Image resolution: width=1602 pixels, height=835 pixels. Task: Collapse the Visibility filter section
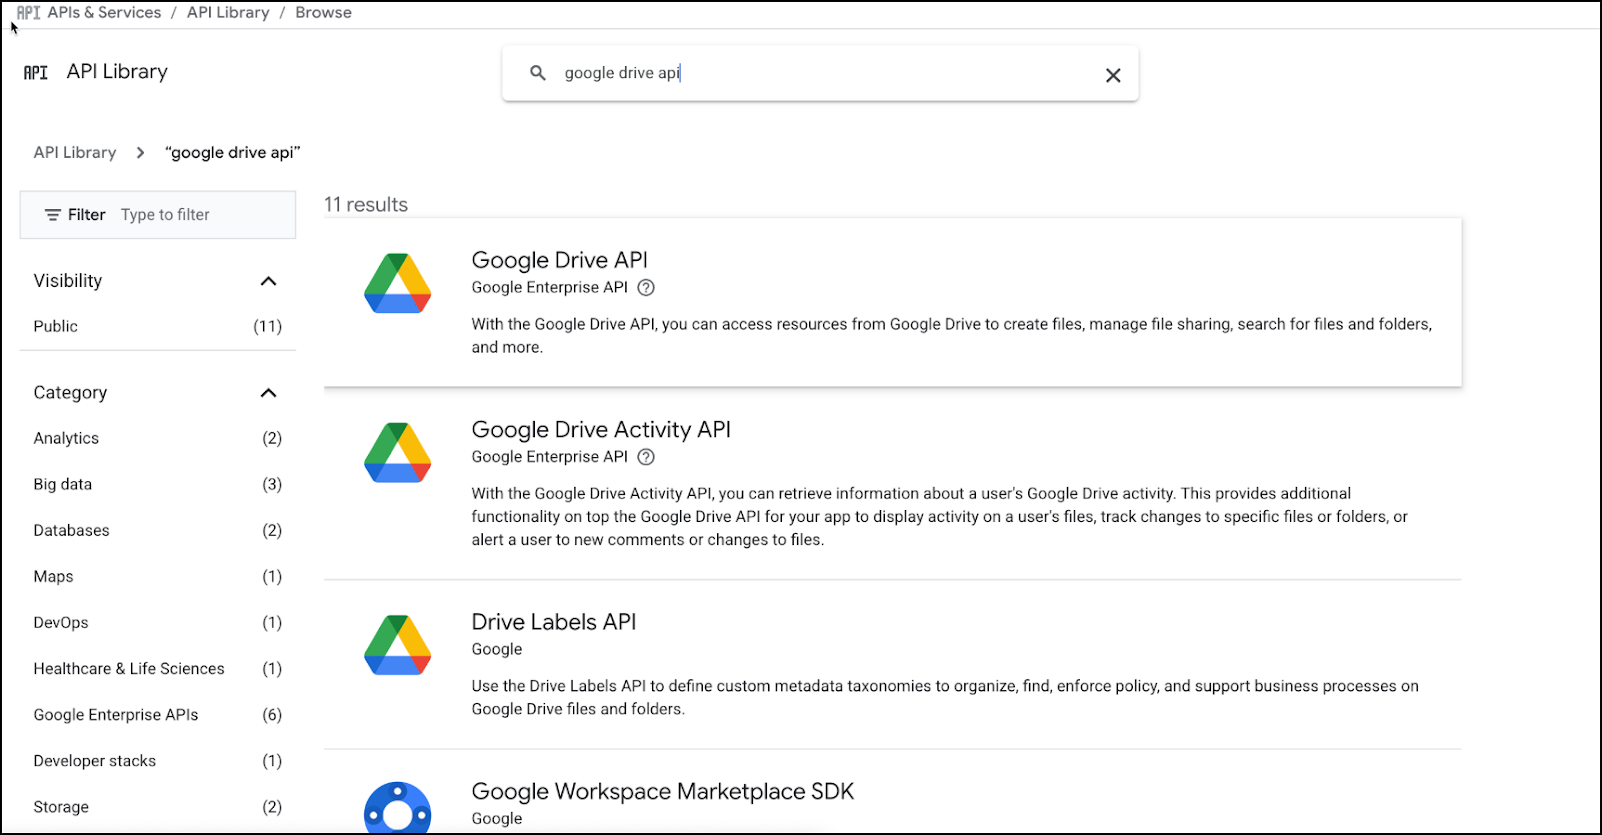[x=268, y=281]
